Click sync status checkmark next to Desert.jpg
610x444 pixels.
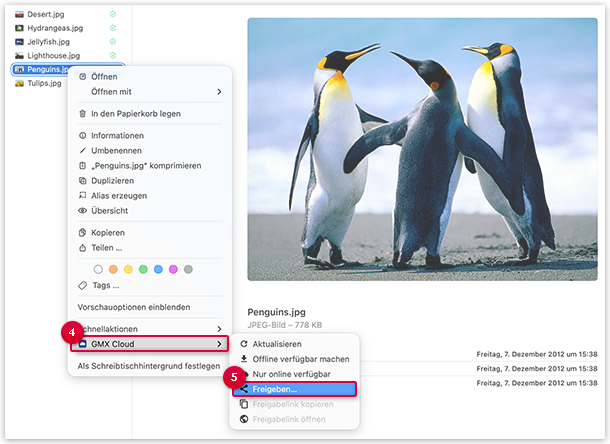112,15
